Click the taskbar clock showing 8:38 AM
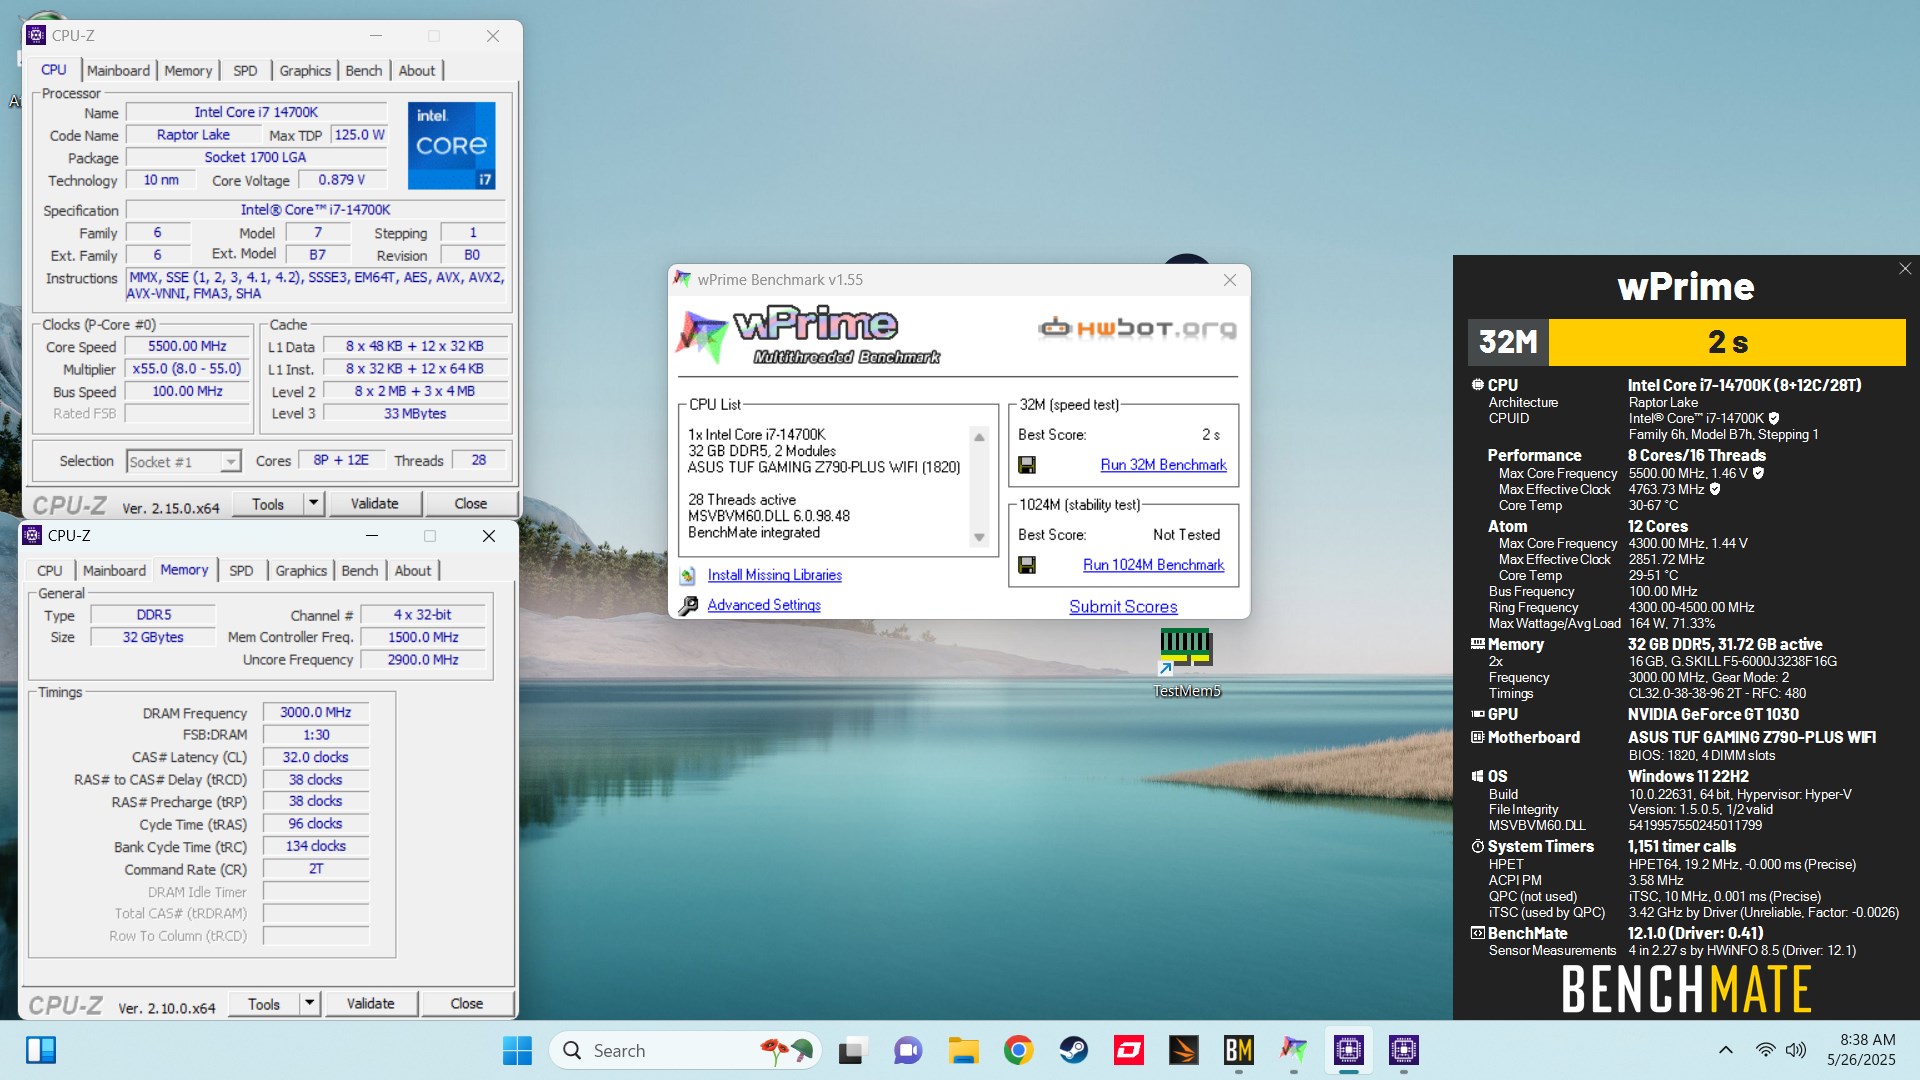1920x1080 pixels. [1861, 1050]
